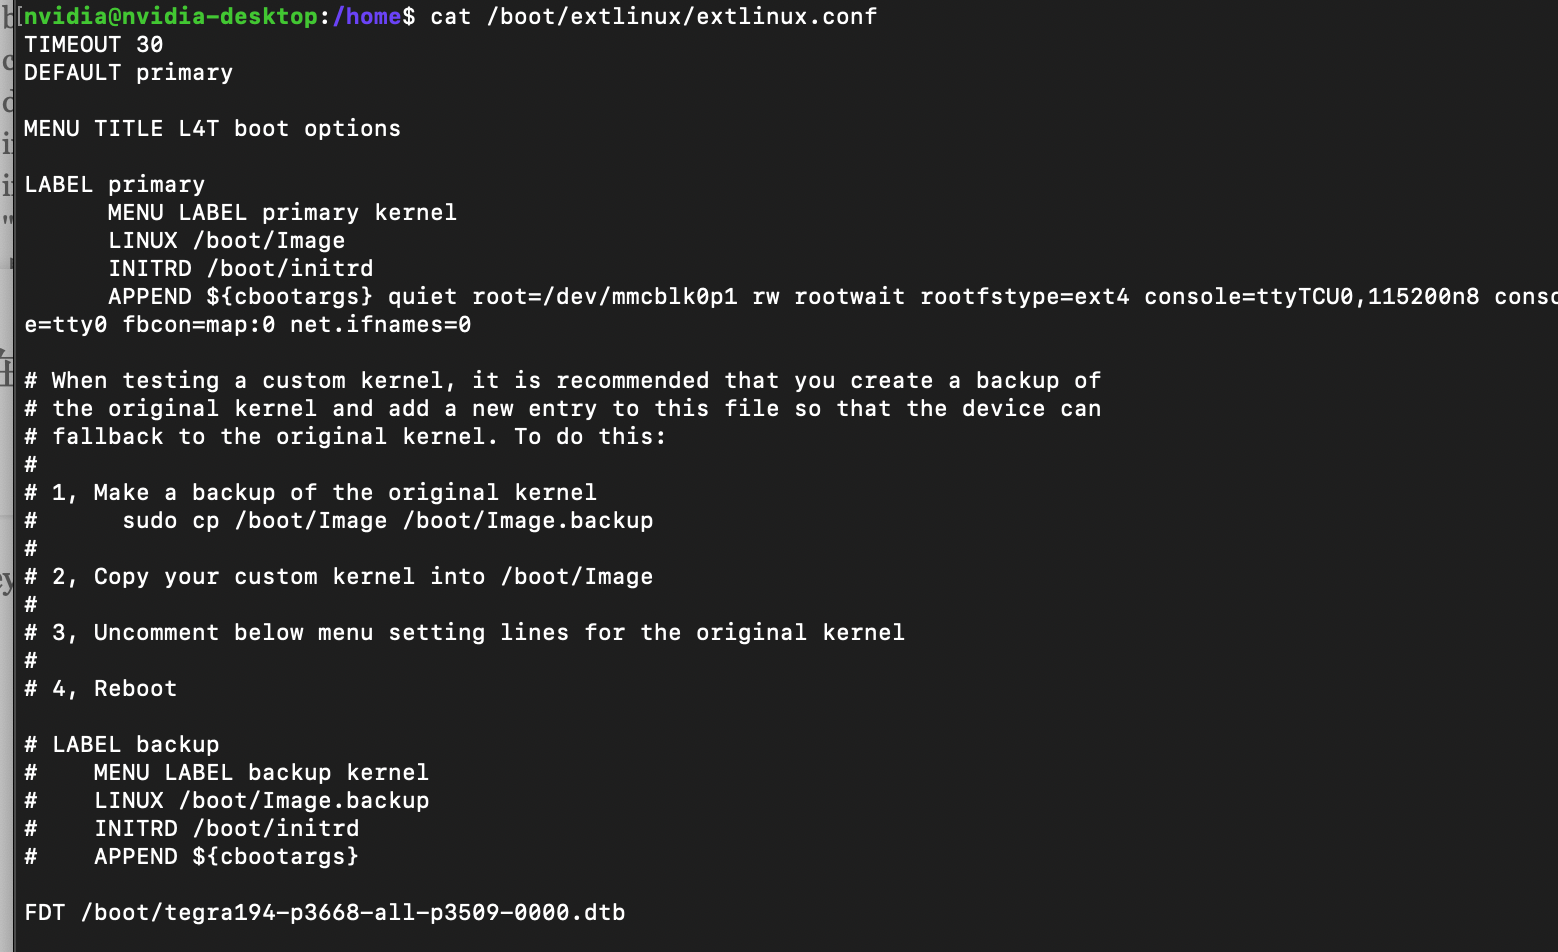1558x952 pixels.
Task: Click the LINUX /boot/Image line
Action: (x=227, y=240)
